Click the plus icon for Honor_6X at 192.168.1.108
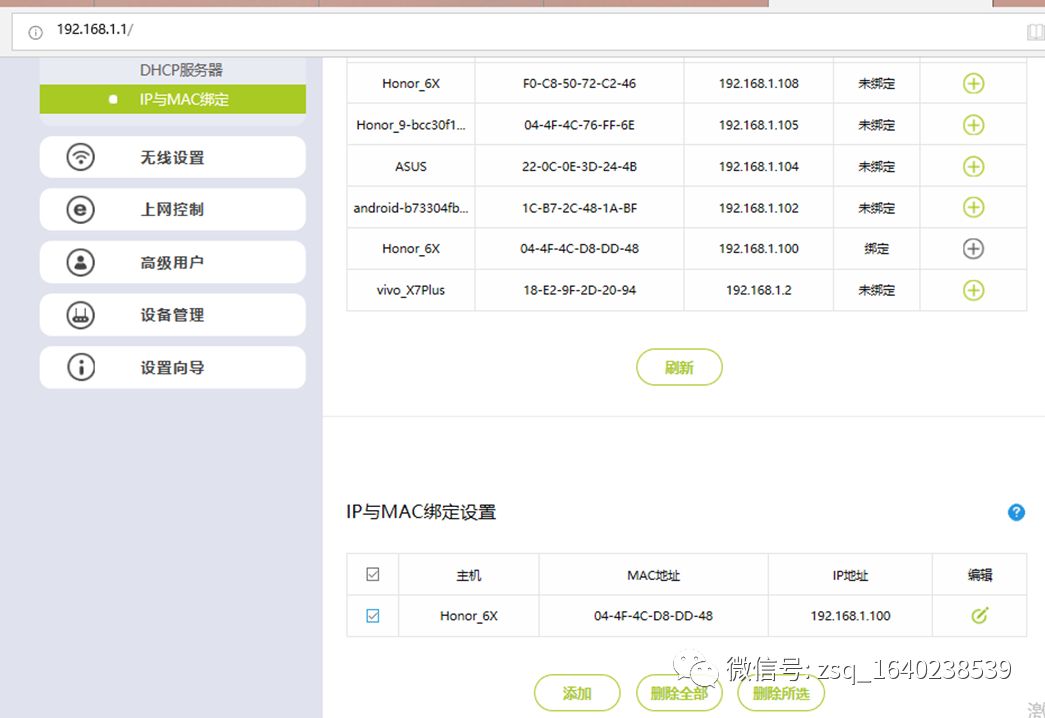Screen dimensions: 1045x718 click(x=973, y=83)
